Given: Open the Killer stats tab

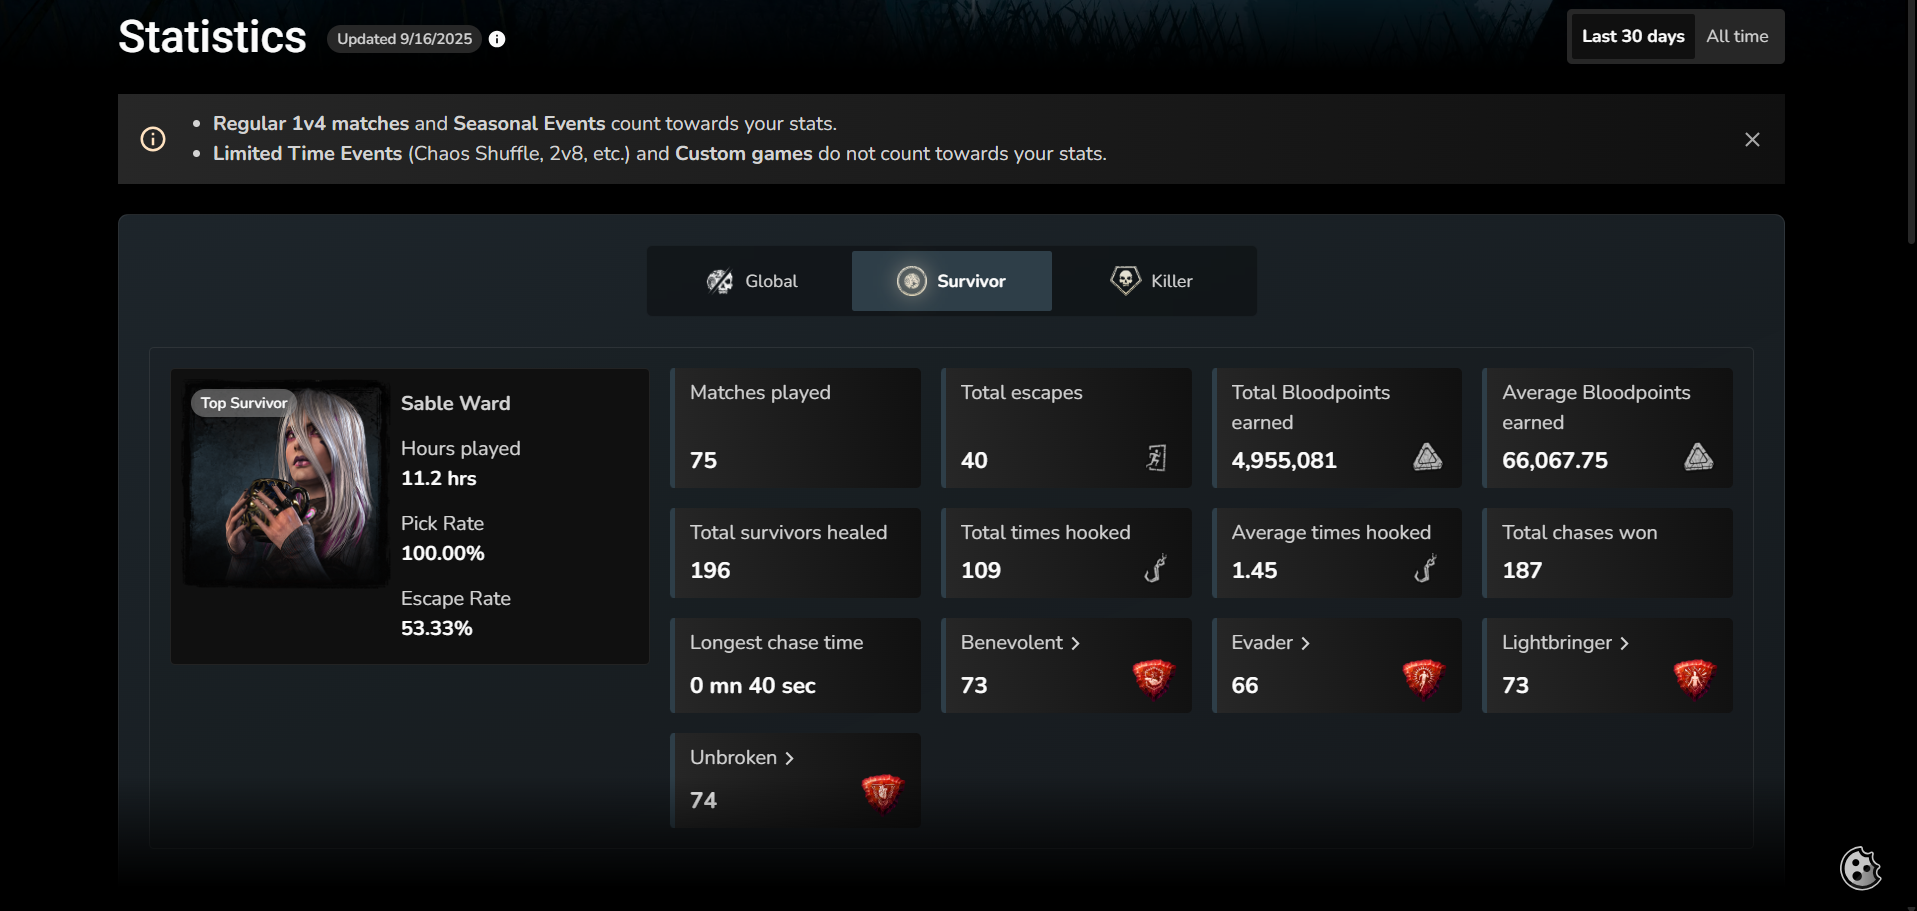Looking at the screenshot, I should click(x=1152, y=281).
